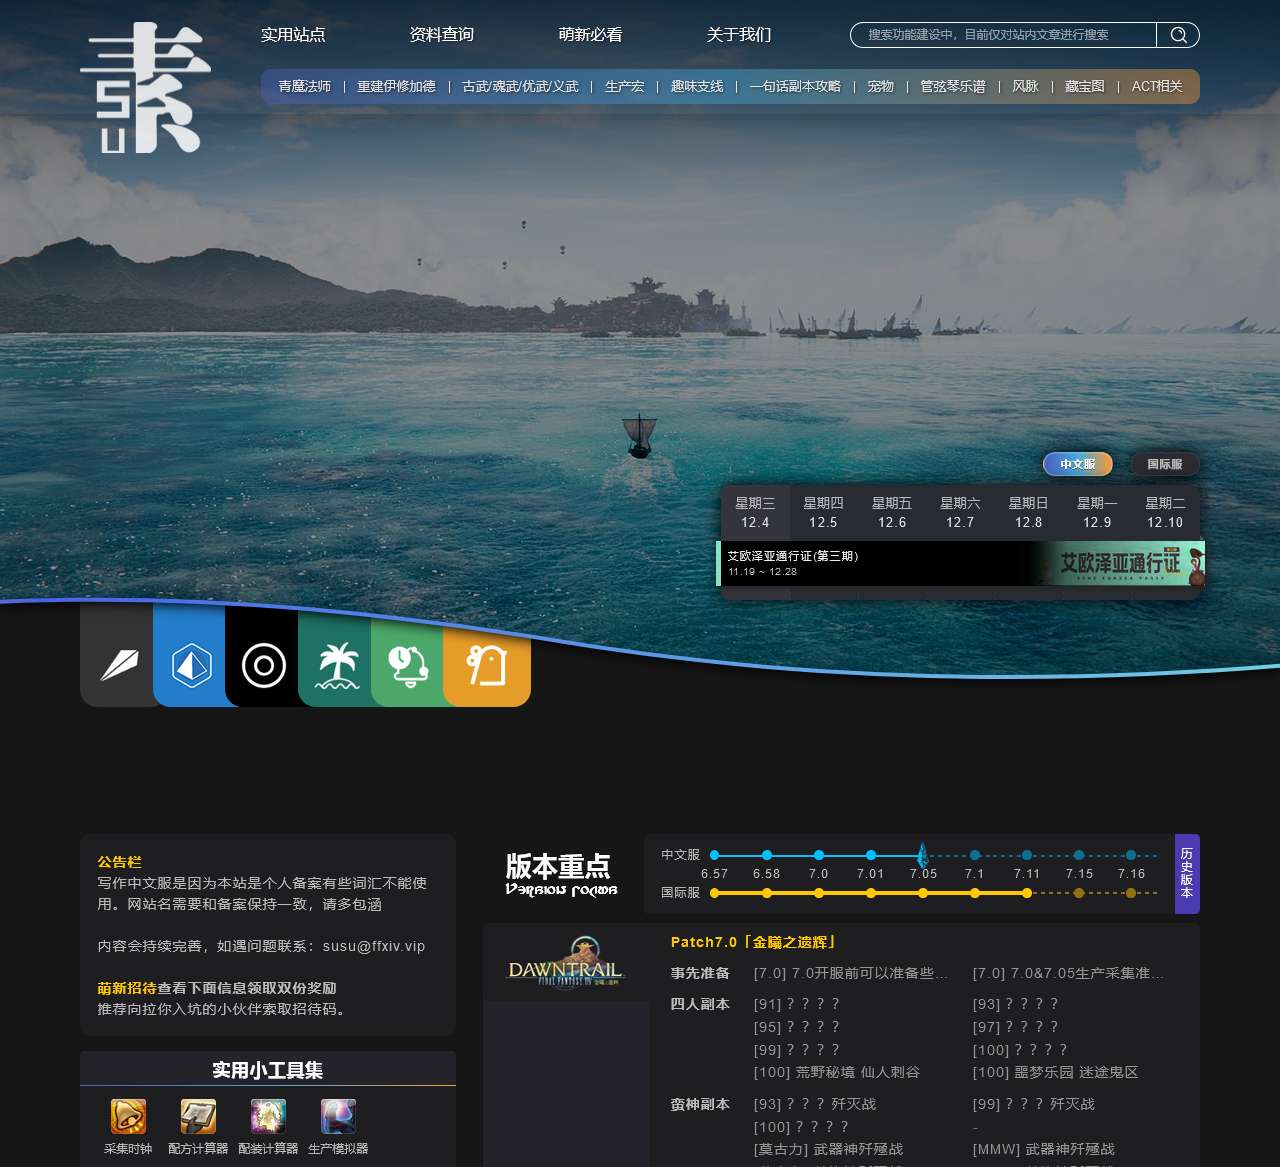Launch the 配装计算器 tool icon
This screenshot has height=1167, width=1280.
tap(268, 1116)
